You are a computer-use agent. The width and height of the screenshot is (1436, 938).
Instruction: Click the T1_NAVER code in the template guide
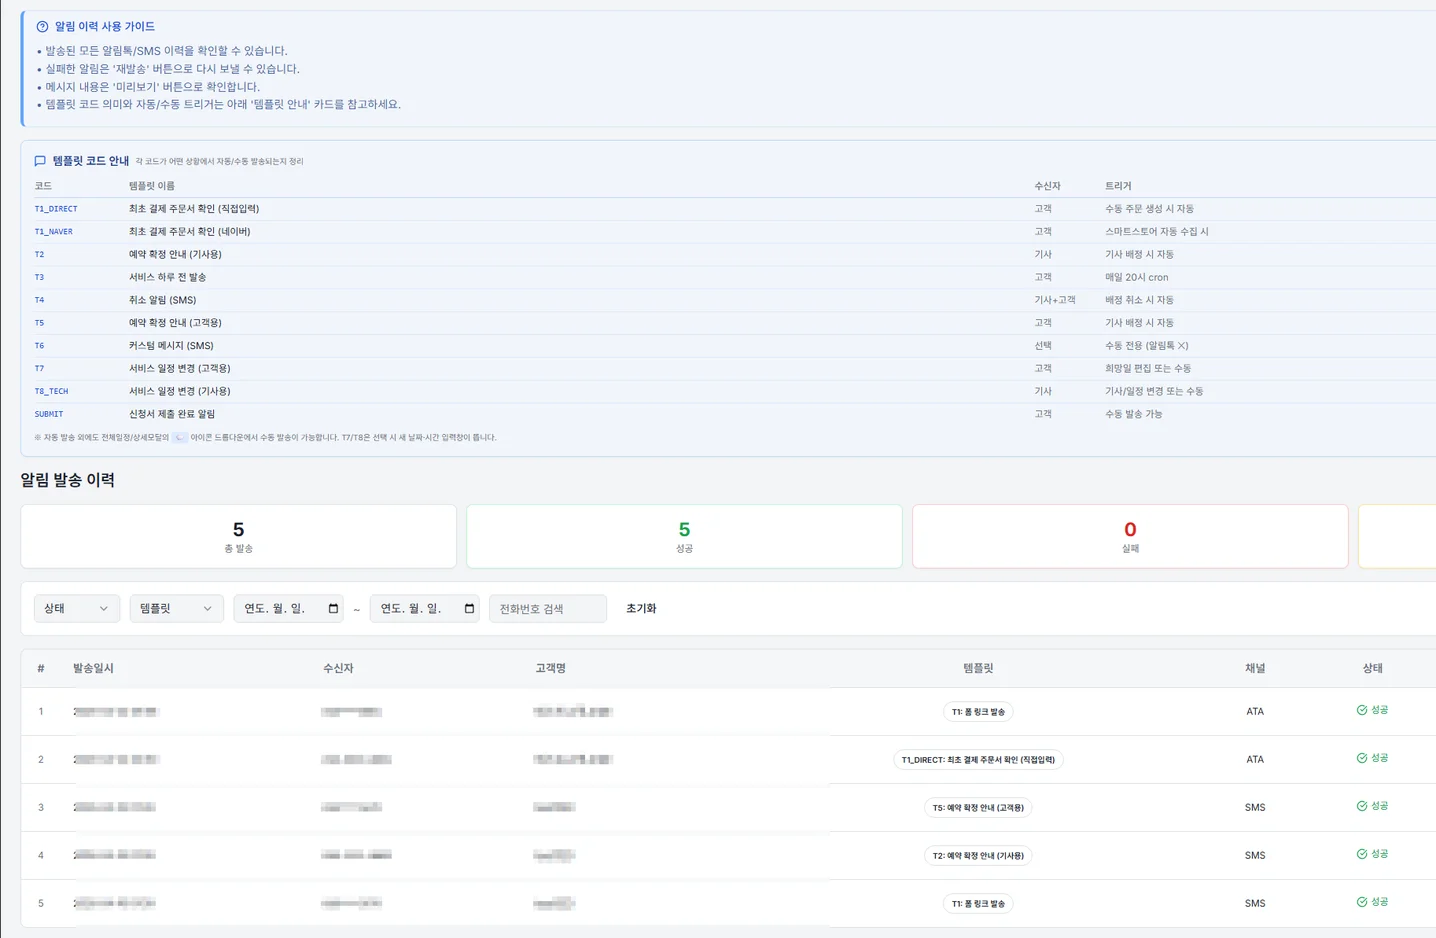54,232
